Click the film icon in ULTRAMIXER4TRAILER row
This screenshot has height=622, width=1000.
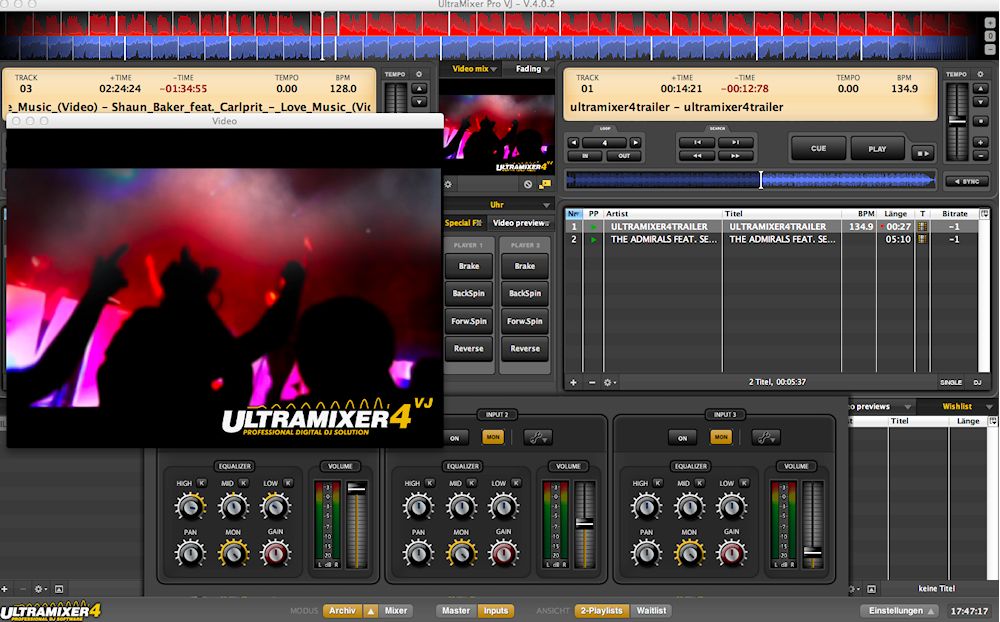click(922, 226)
